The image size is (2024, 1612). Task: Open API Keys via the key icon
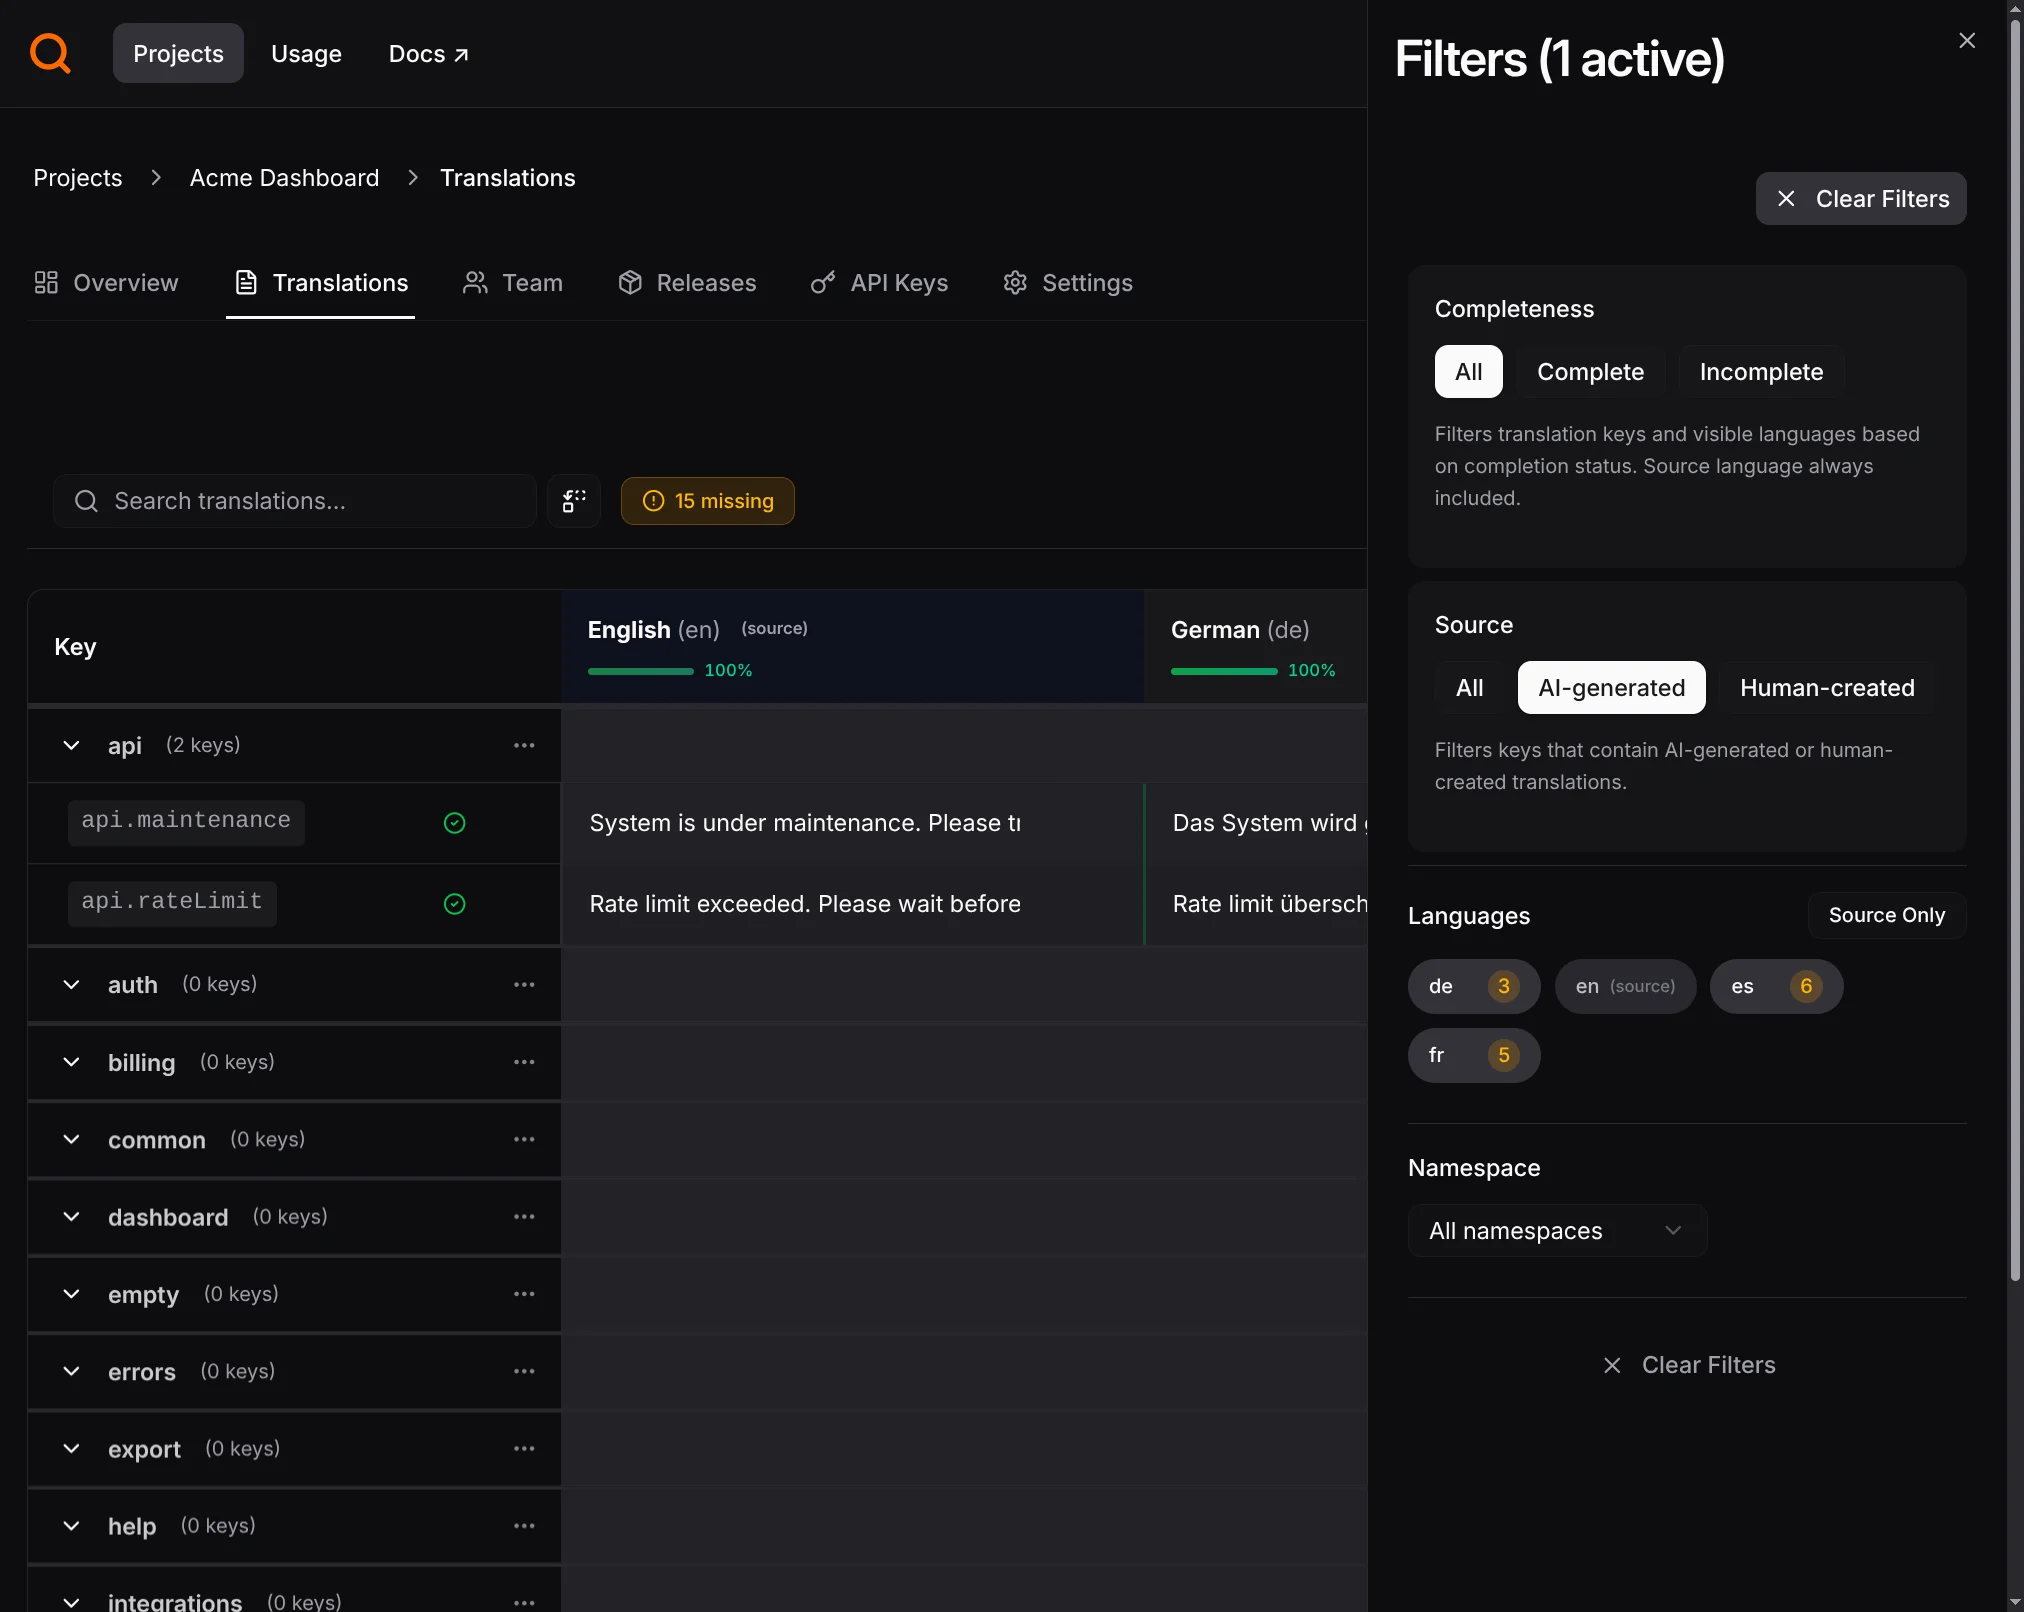tap(822, 283)
